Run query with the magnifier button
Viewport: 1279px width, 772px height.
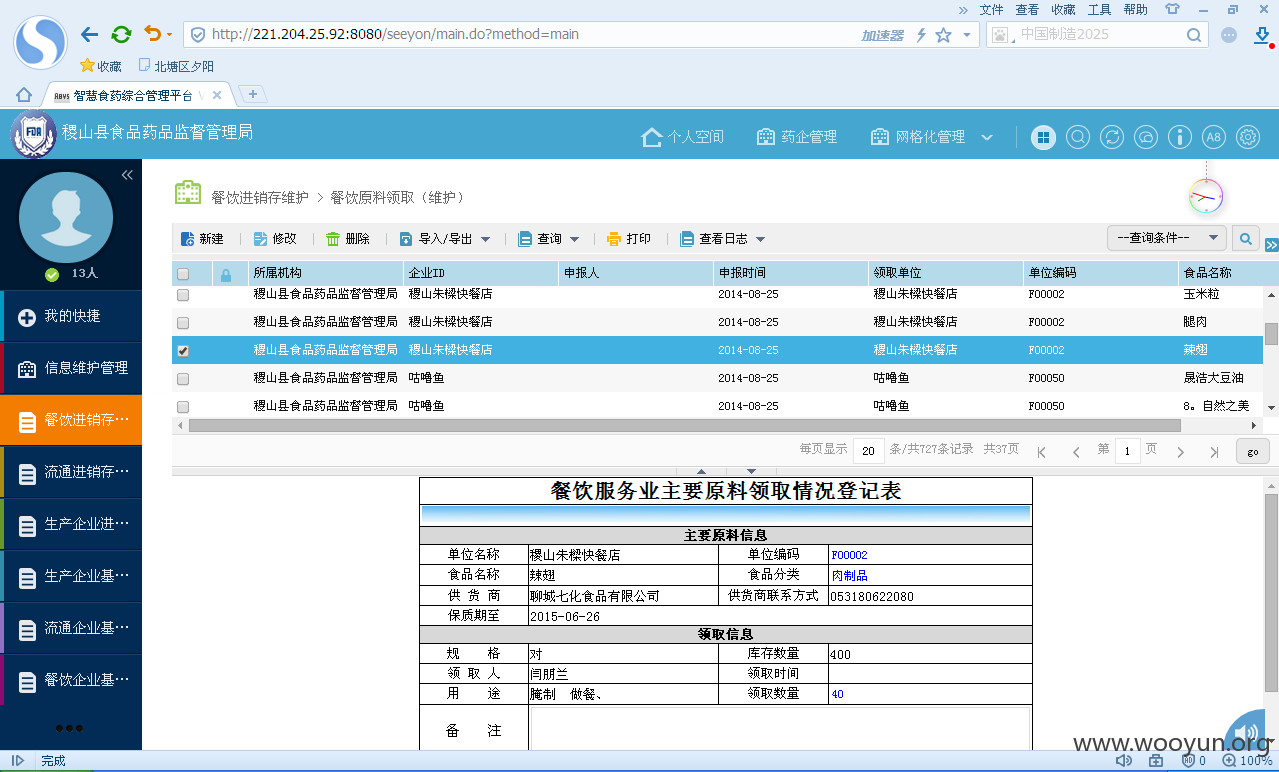1245,239
